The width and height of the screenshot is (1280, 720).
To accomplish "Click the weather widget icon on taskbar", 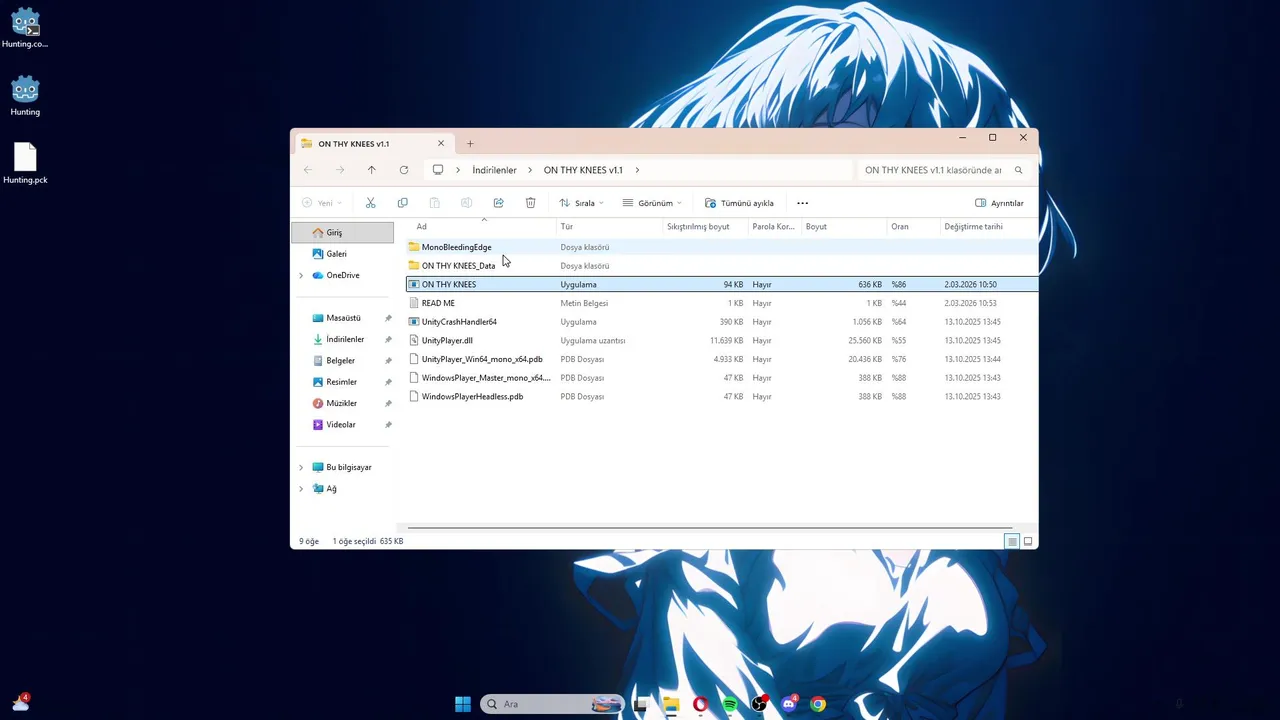I will coord(20,703).
